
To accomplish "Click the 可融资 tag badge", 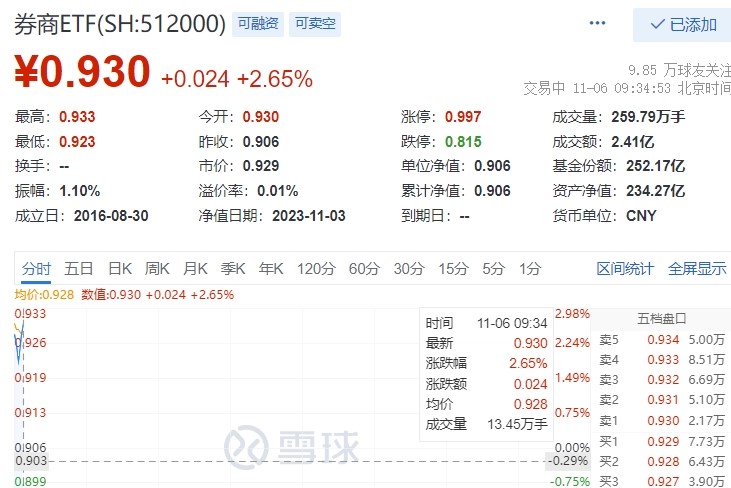I will coord(258,24).
